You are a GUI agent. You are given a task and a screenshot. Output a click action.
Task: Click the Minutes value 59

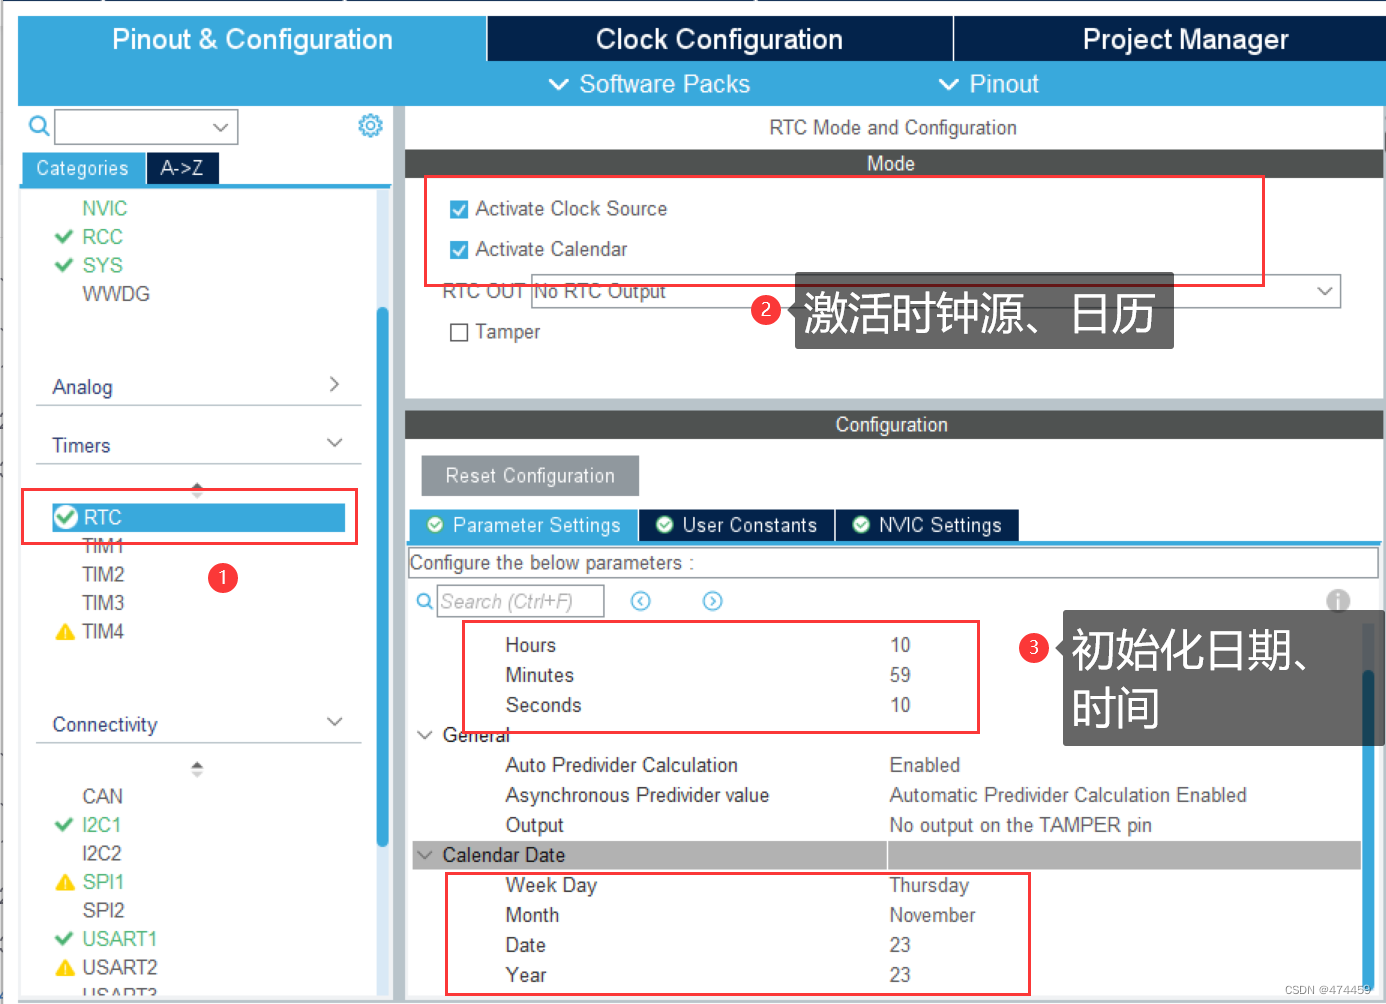tap(900, 675)
